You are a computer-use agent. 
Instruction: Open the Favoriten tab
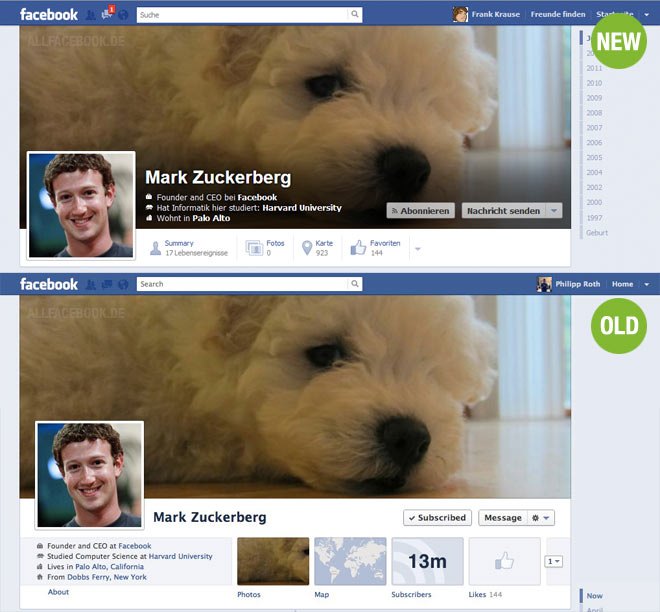coord(375,248)
